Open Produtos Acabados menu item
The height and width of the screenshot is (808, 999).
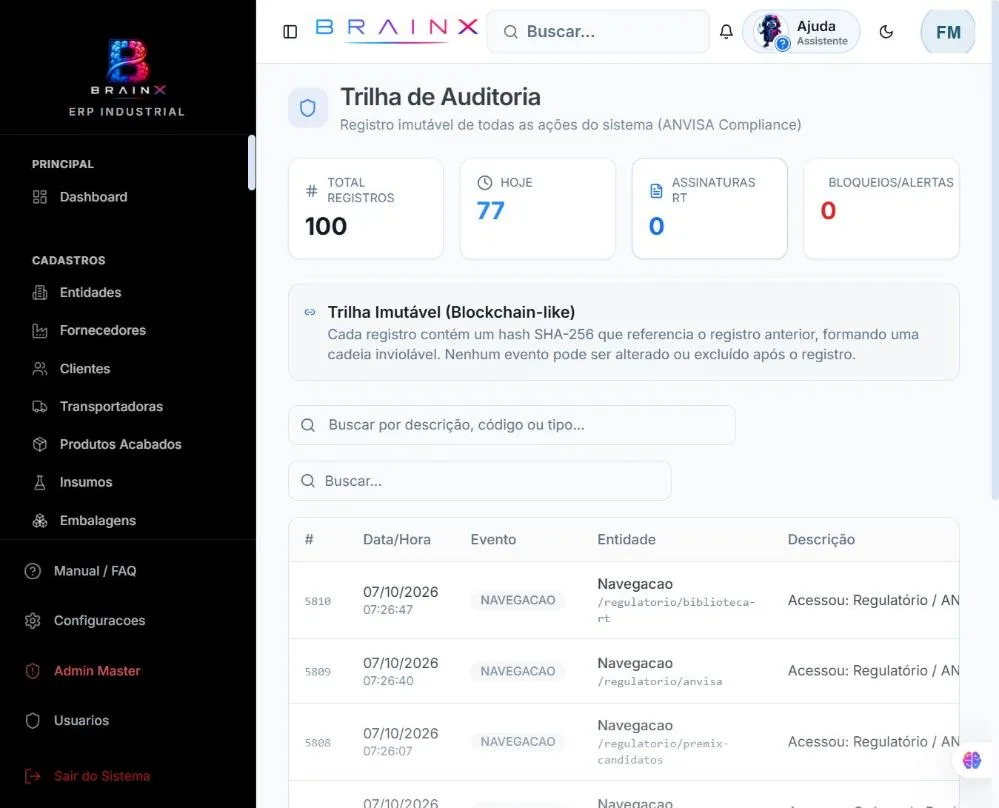coord(120,444)
